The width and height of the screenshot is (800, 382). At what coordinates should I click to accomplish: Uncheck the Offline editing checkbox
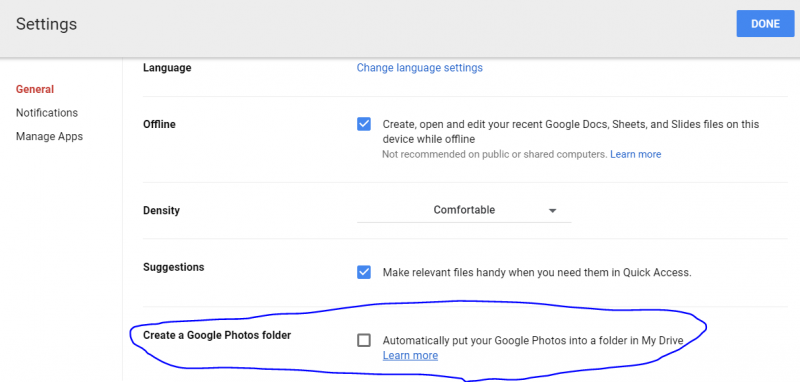(364, 124)
